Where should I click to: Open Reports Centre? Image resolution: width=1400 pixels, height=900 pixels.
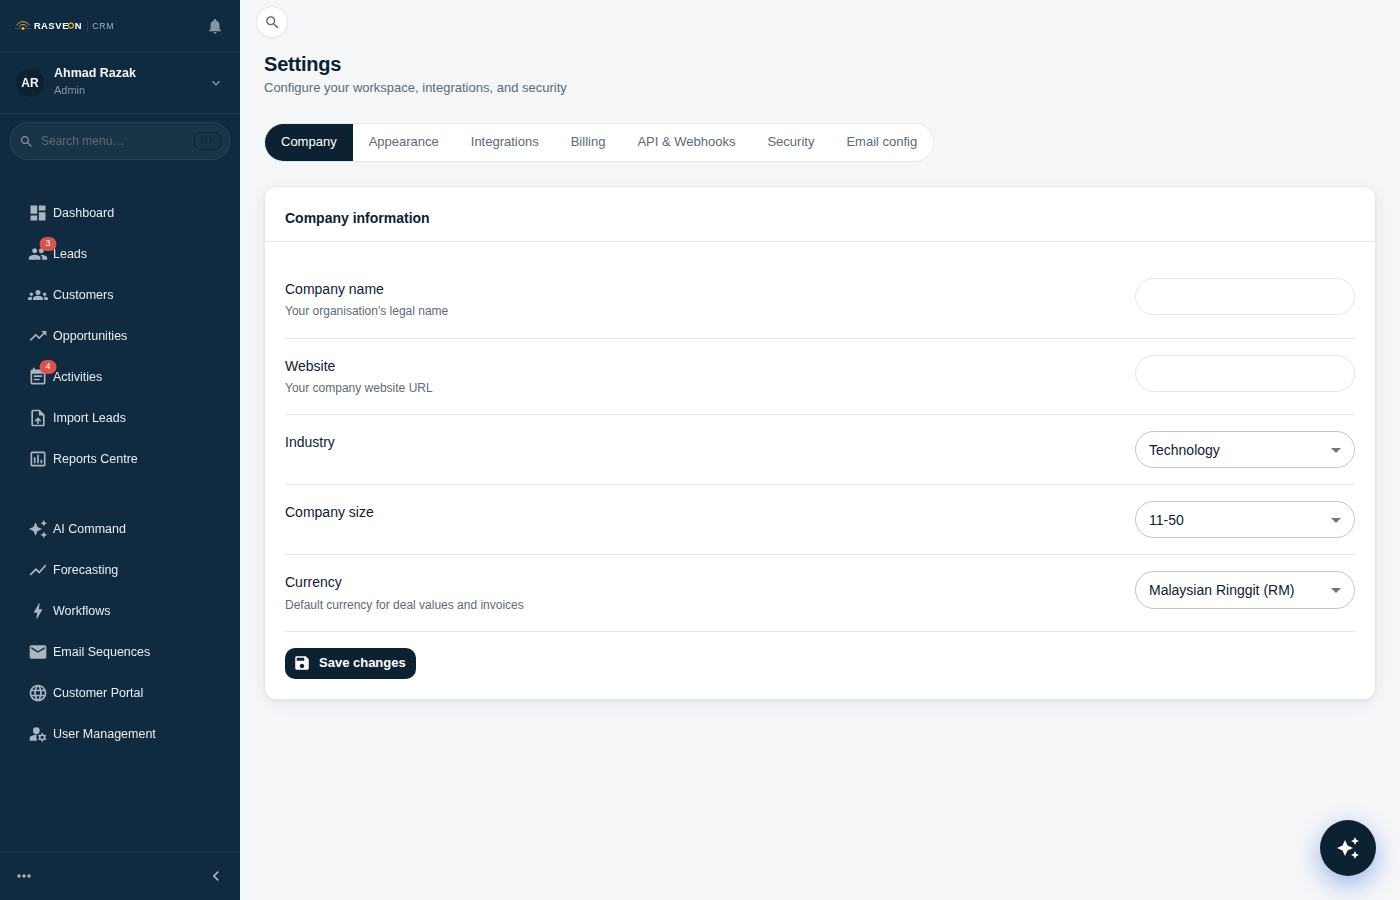coord(120,459)
